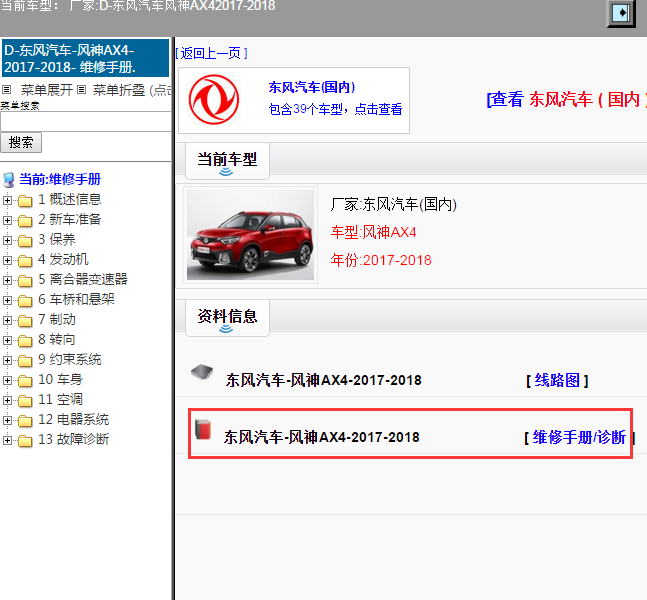Open the 线路图 link
The height and width of the screenshot is (600, 647).
tap(557, 380)
